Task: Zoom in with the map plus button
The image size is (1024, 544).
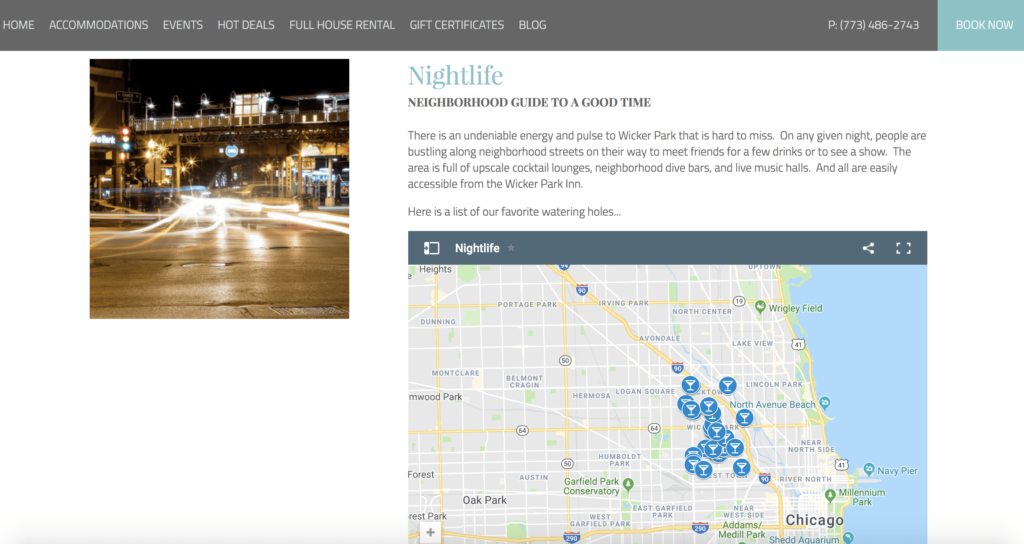Action: click(x=430, y=532)
